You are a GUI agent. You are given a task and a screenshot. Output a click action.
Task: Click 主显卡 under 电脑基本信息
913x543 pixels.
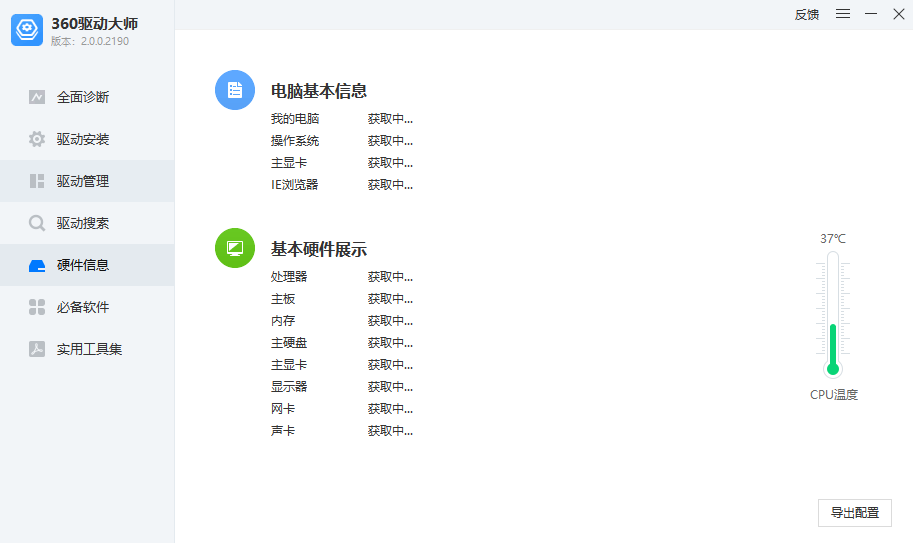(x=289, y=163)
